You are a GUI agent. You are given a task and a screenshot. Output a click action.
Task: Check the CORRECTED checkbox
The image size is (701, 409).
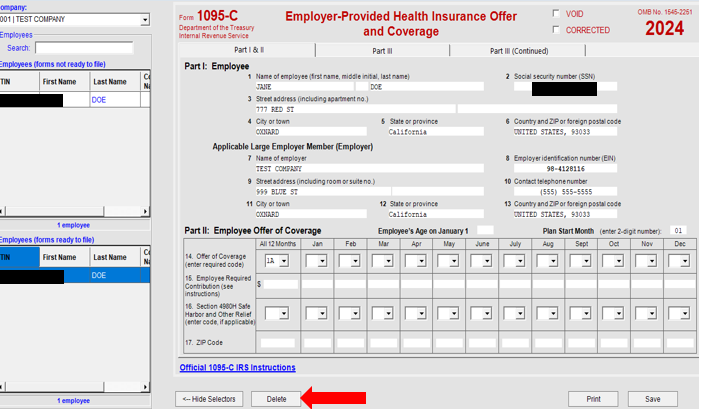(x=556, y=30)
